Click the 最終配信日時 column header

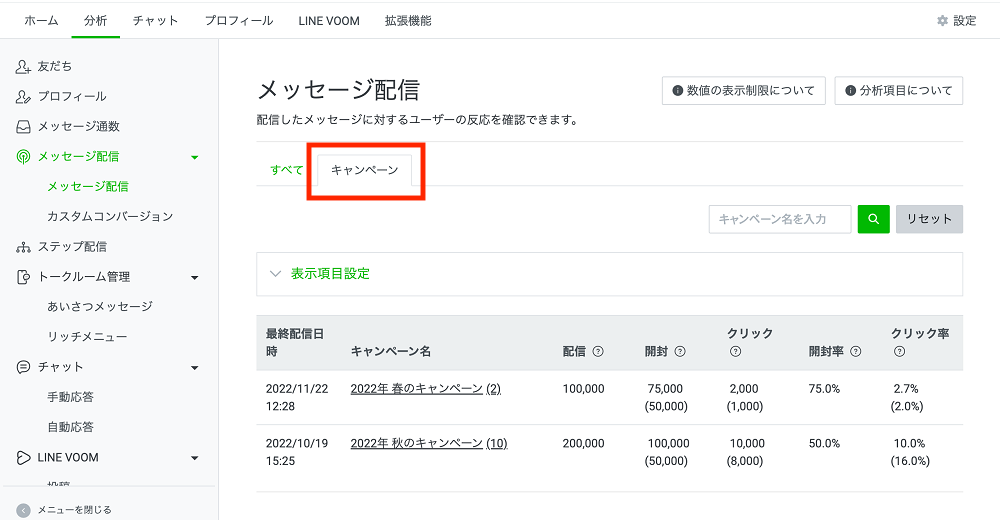[295, 343]
